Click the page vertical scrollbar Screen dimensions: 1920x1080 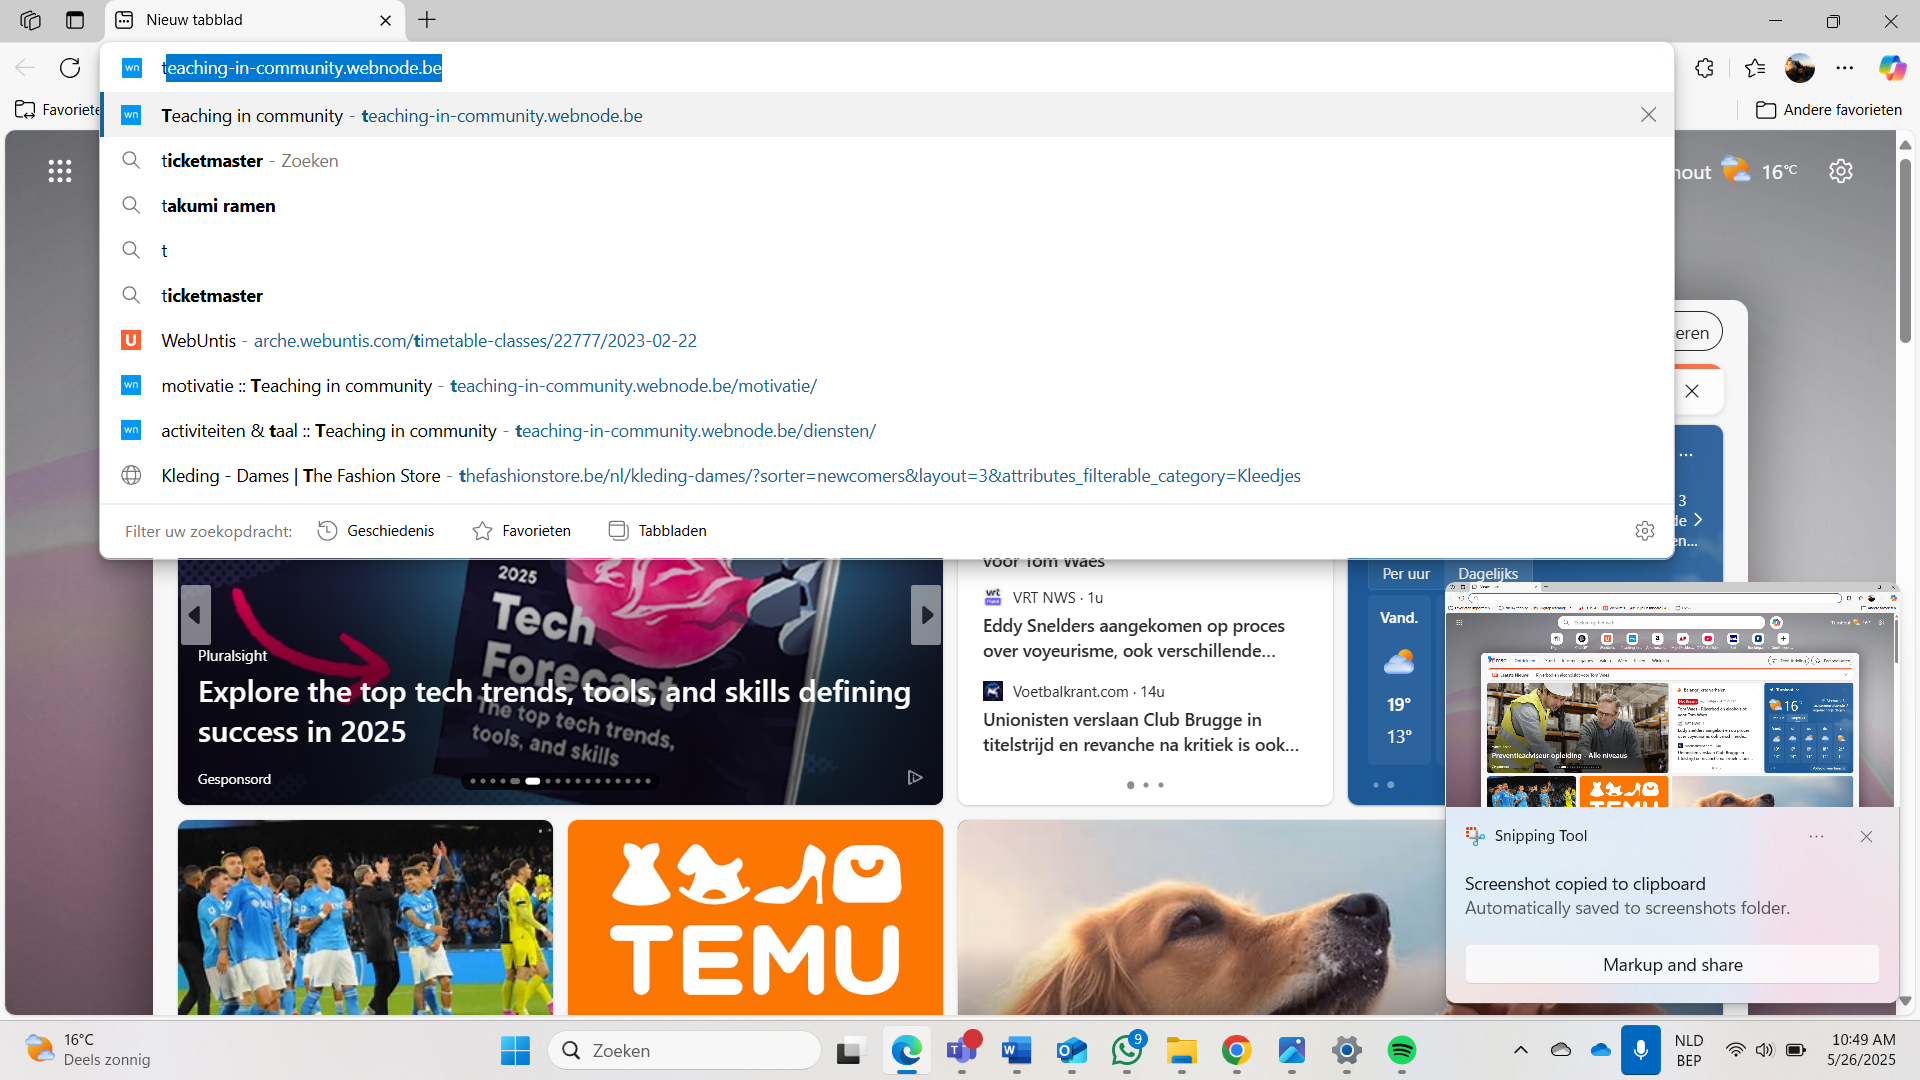coord(1905,250)
